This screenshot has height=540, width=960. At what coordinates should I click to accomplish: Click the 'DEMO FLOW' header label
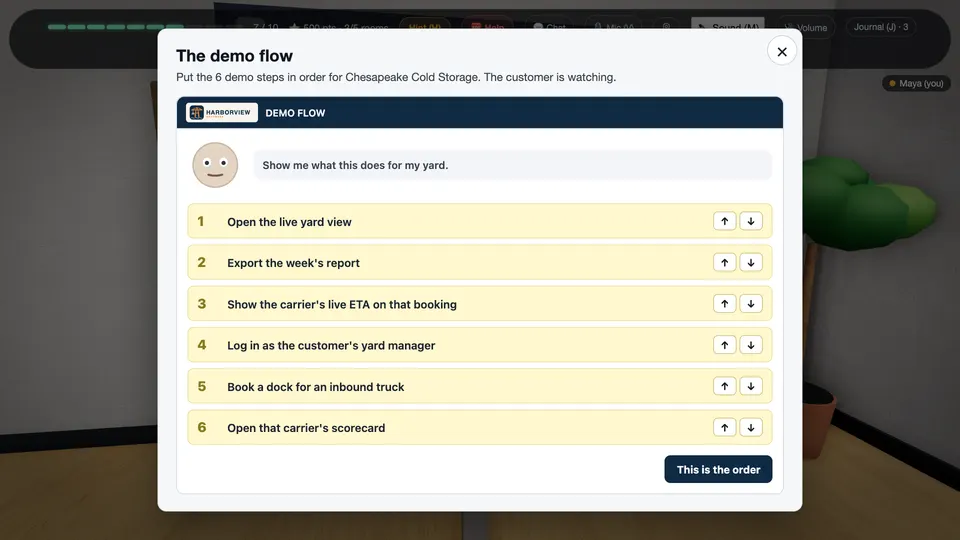pos(295,113)
